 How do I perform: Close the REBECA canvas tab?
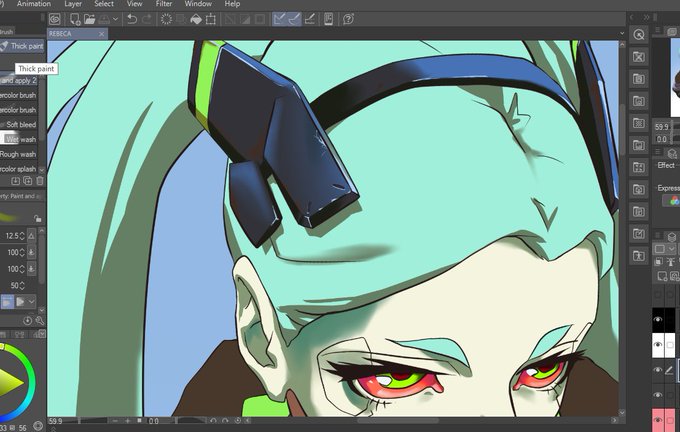click(101, 34)
